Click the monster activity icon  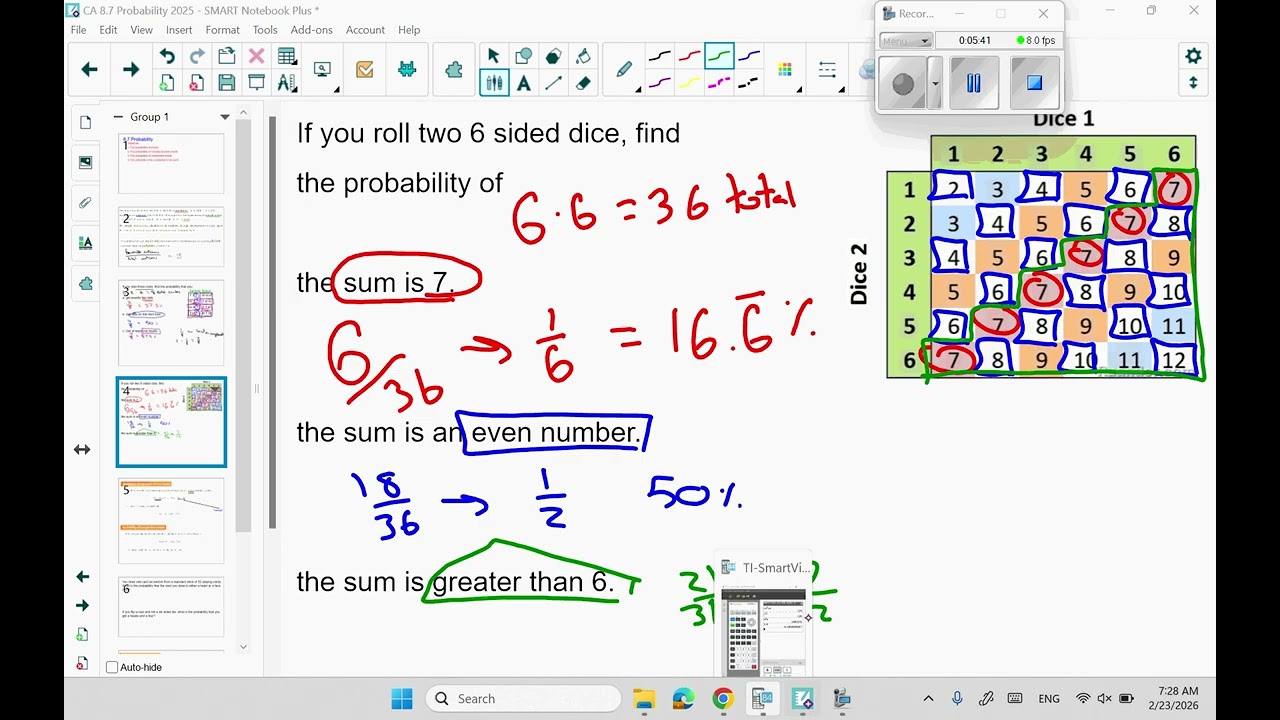coord(407,69)
